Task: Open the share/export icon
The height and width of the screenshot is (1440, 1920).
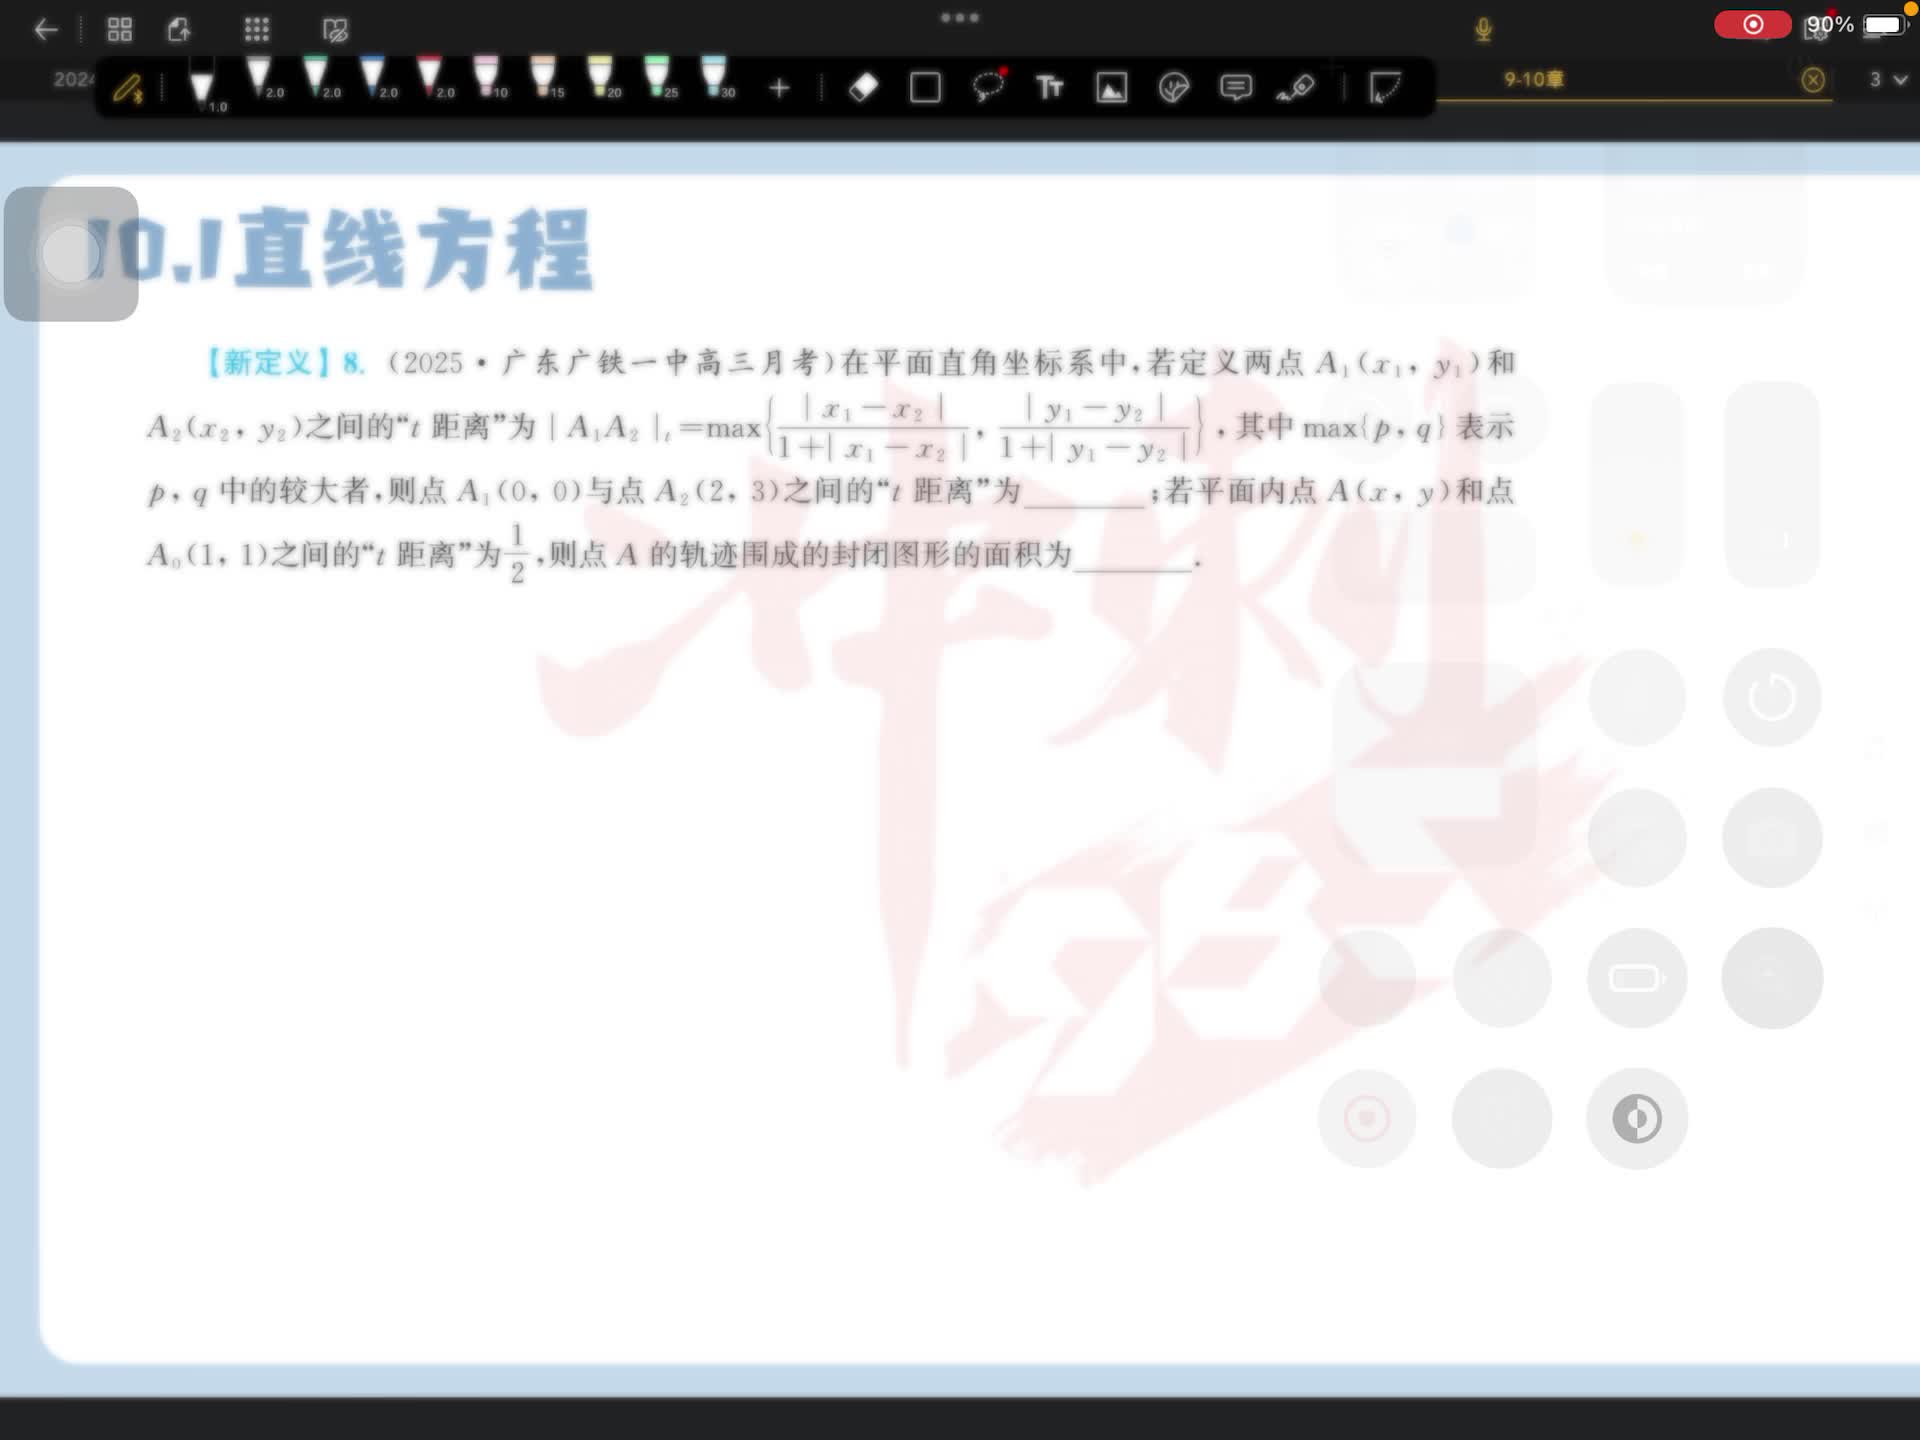Action: (179, 29)
